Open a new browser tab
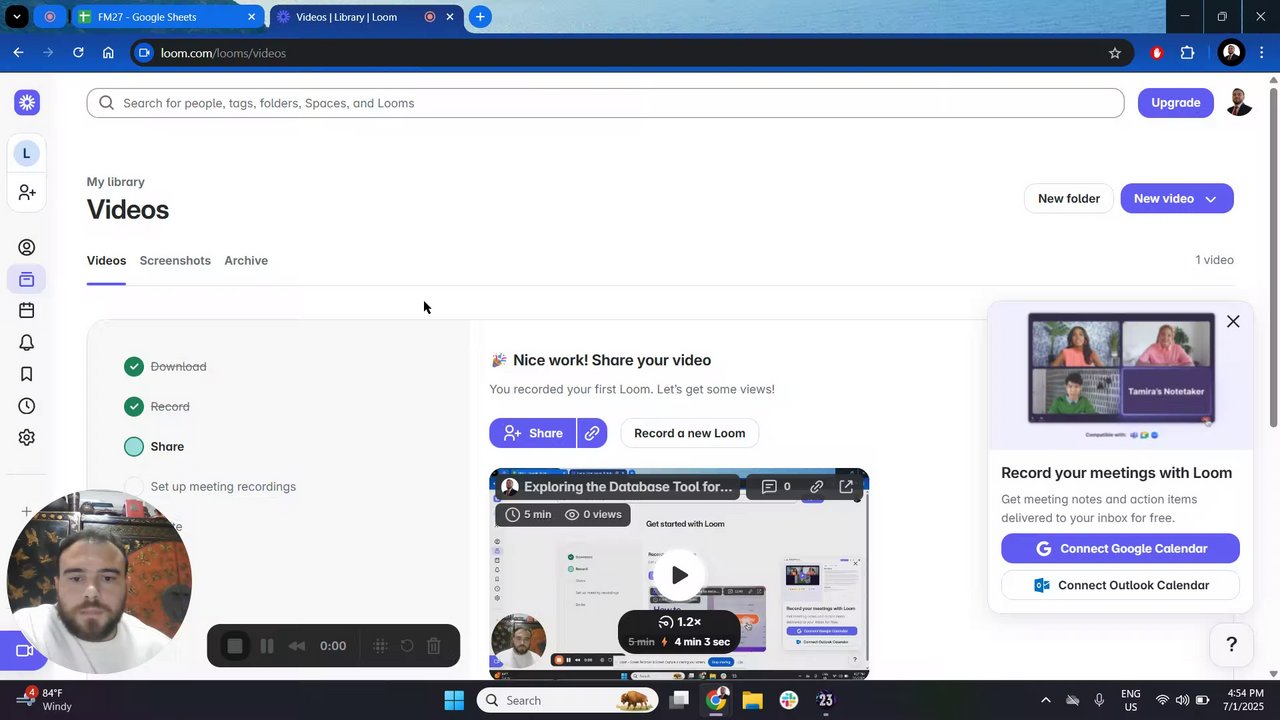This screenshot has width=1280, height=720. (480, 17)
